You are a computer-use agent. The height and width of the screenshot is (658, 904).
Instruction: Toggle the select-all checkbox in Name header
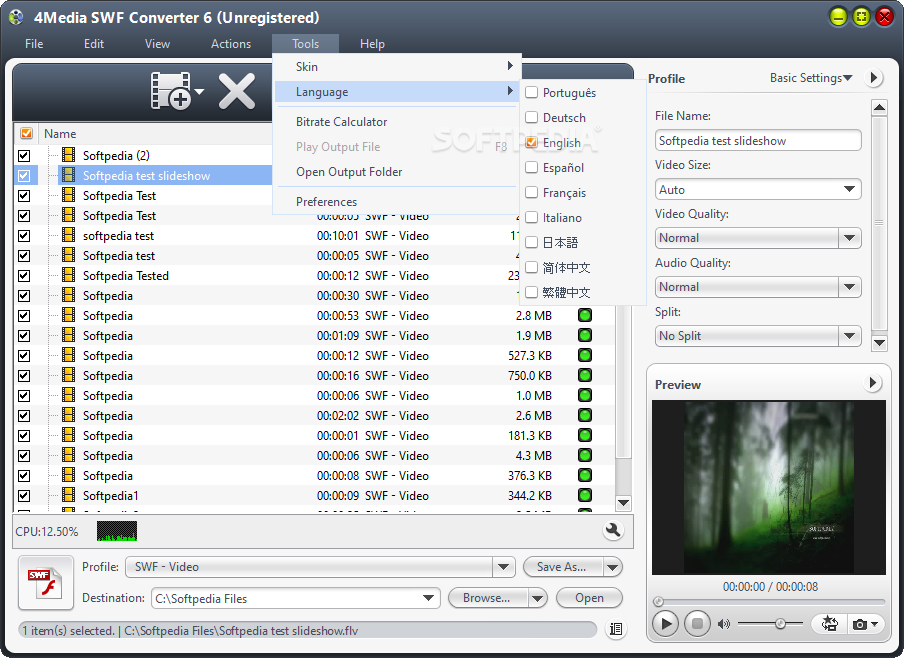coord(26,133)
